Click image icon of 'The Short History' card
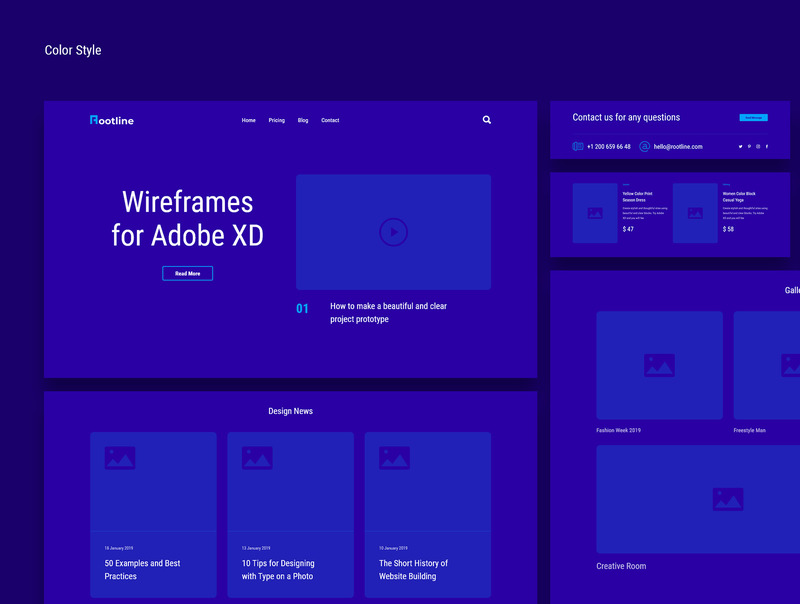The height and width of the screenshot is (604, 800). pos(394,458)
